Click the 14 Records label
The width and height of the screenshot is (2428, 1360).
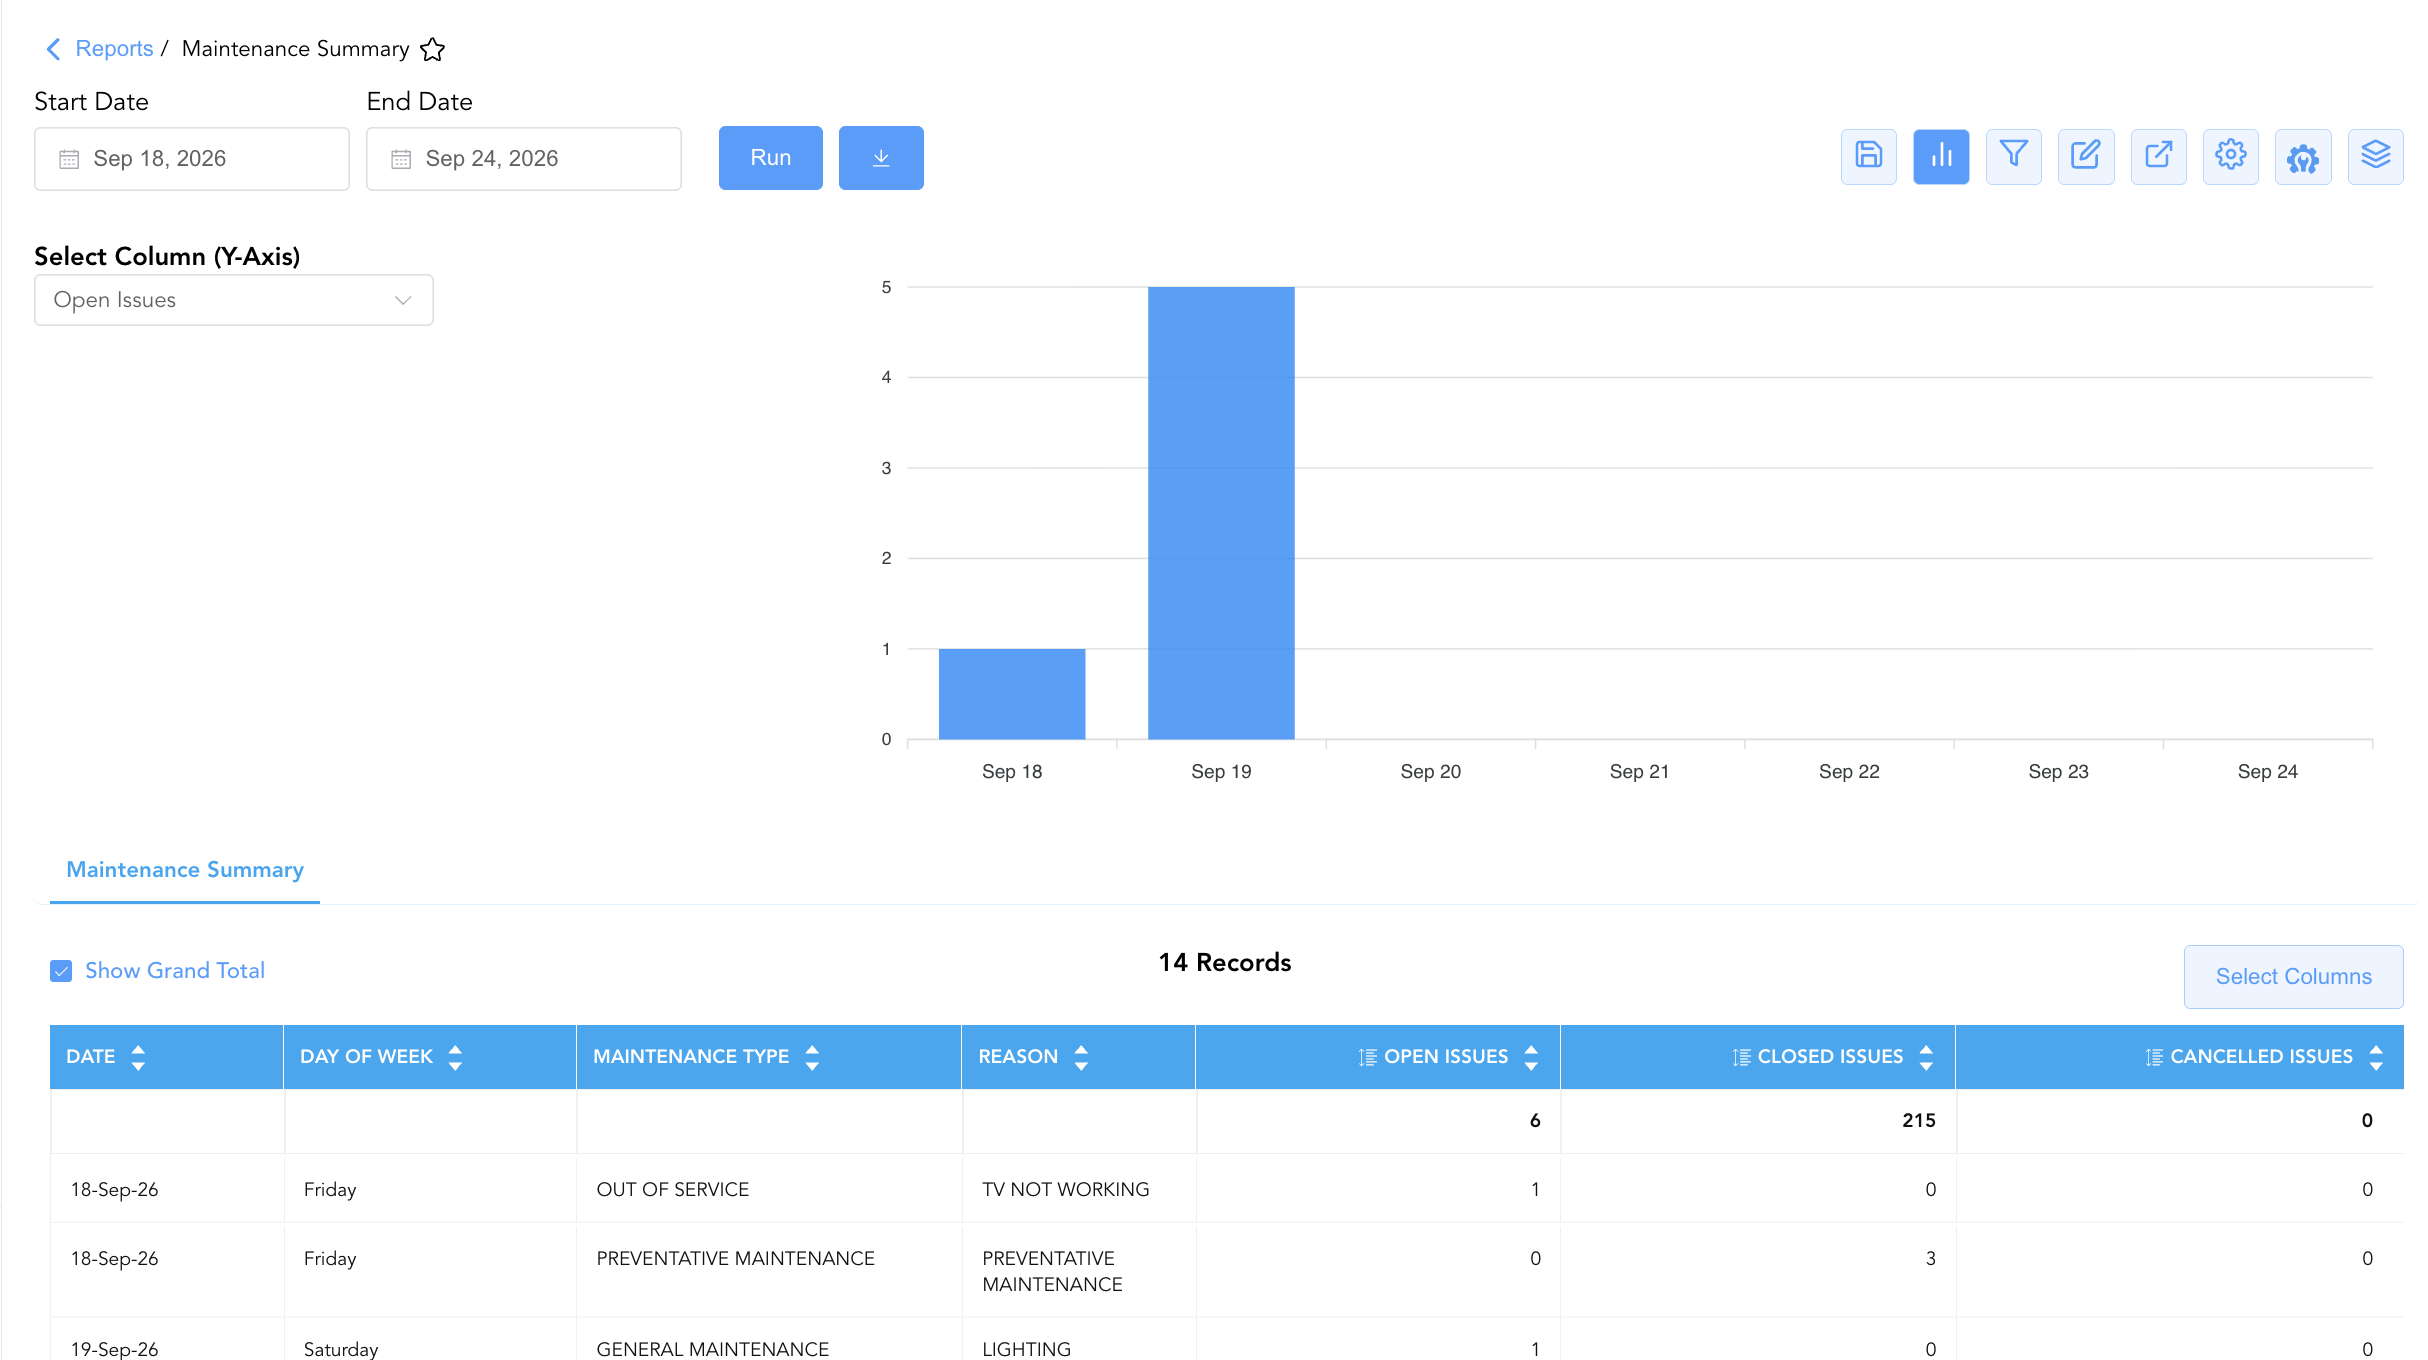[1225, 962]
